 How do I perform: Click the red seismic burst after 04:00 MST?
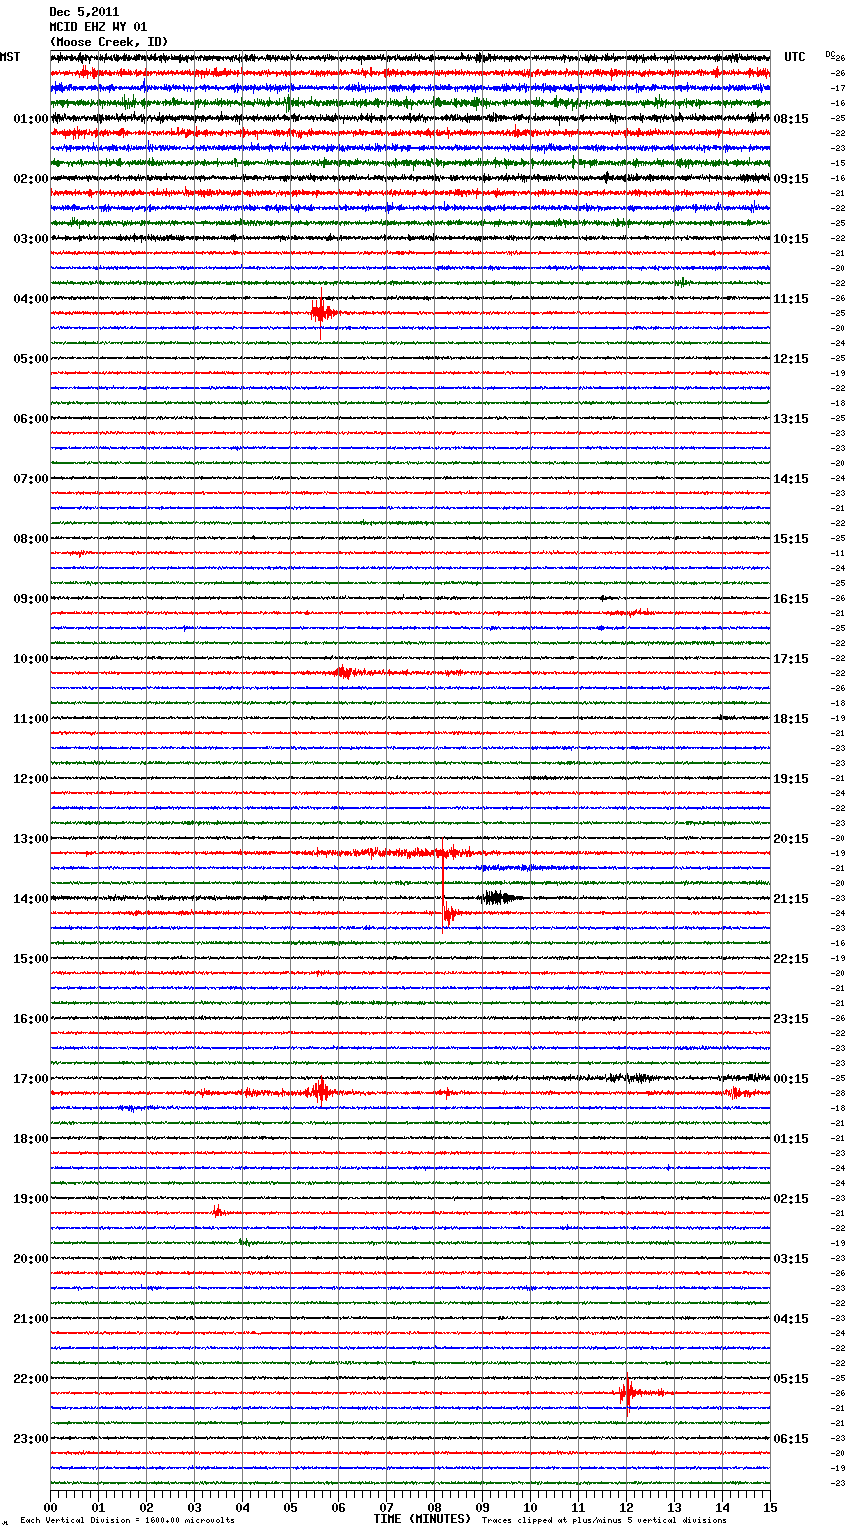pyautogui.click(x=321, y=313)
